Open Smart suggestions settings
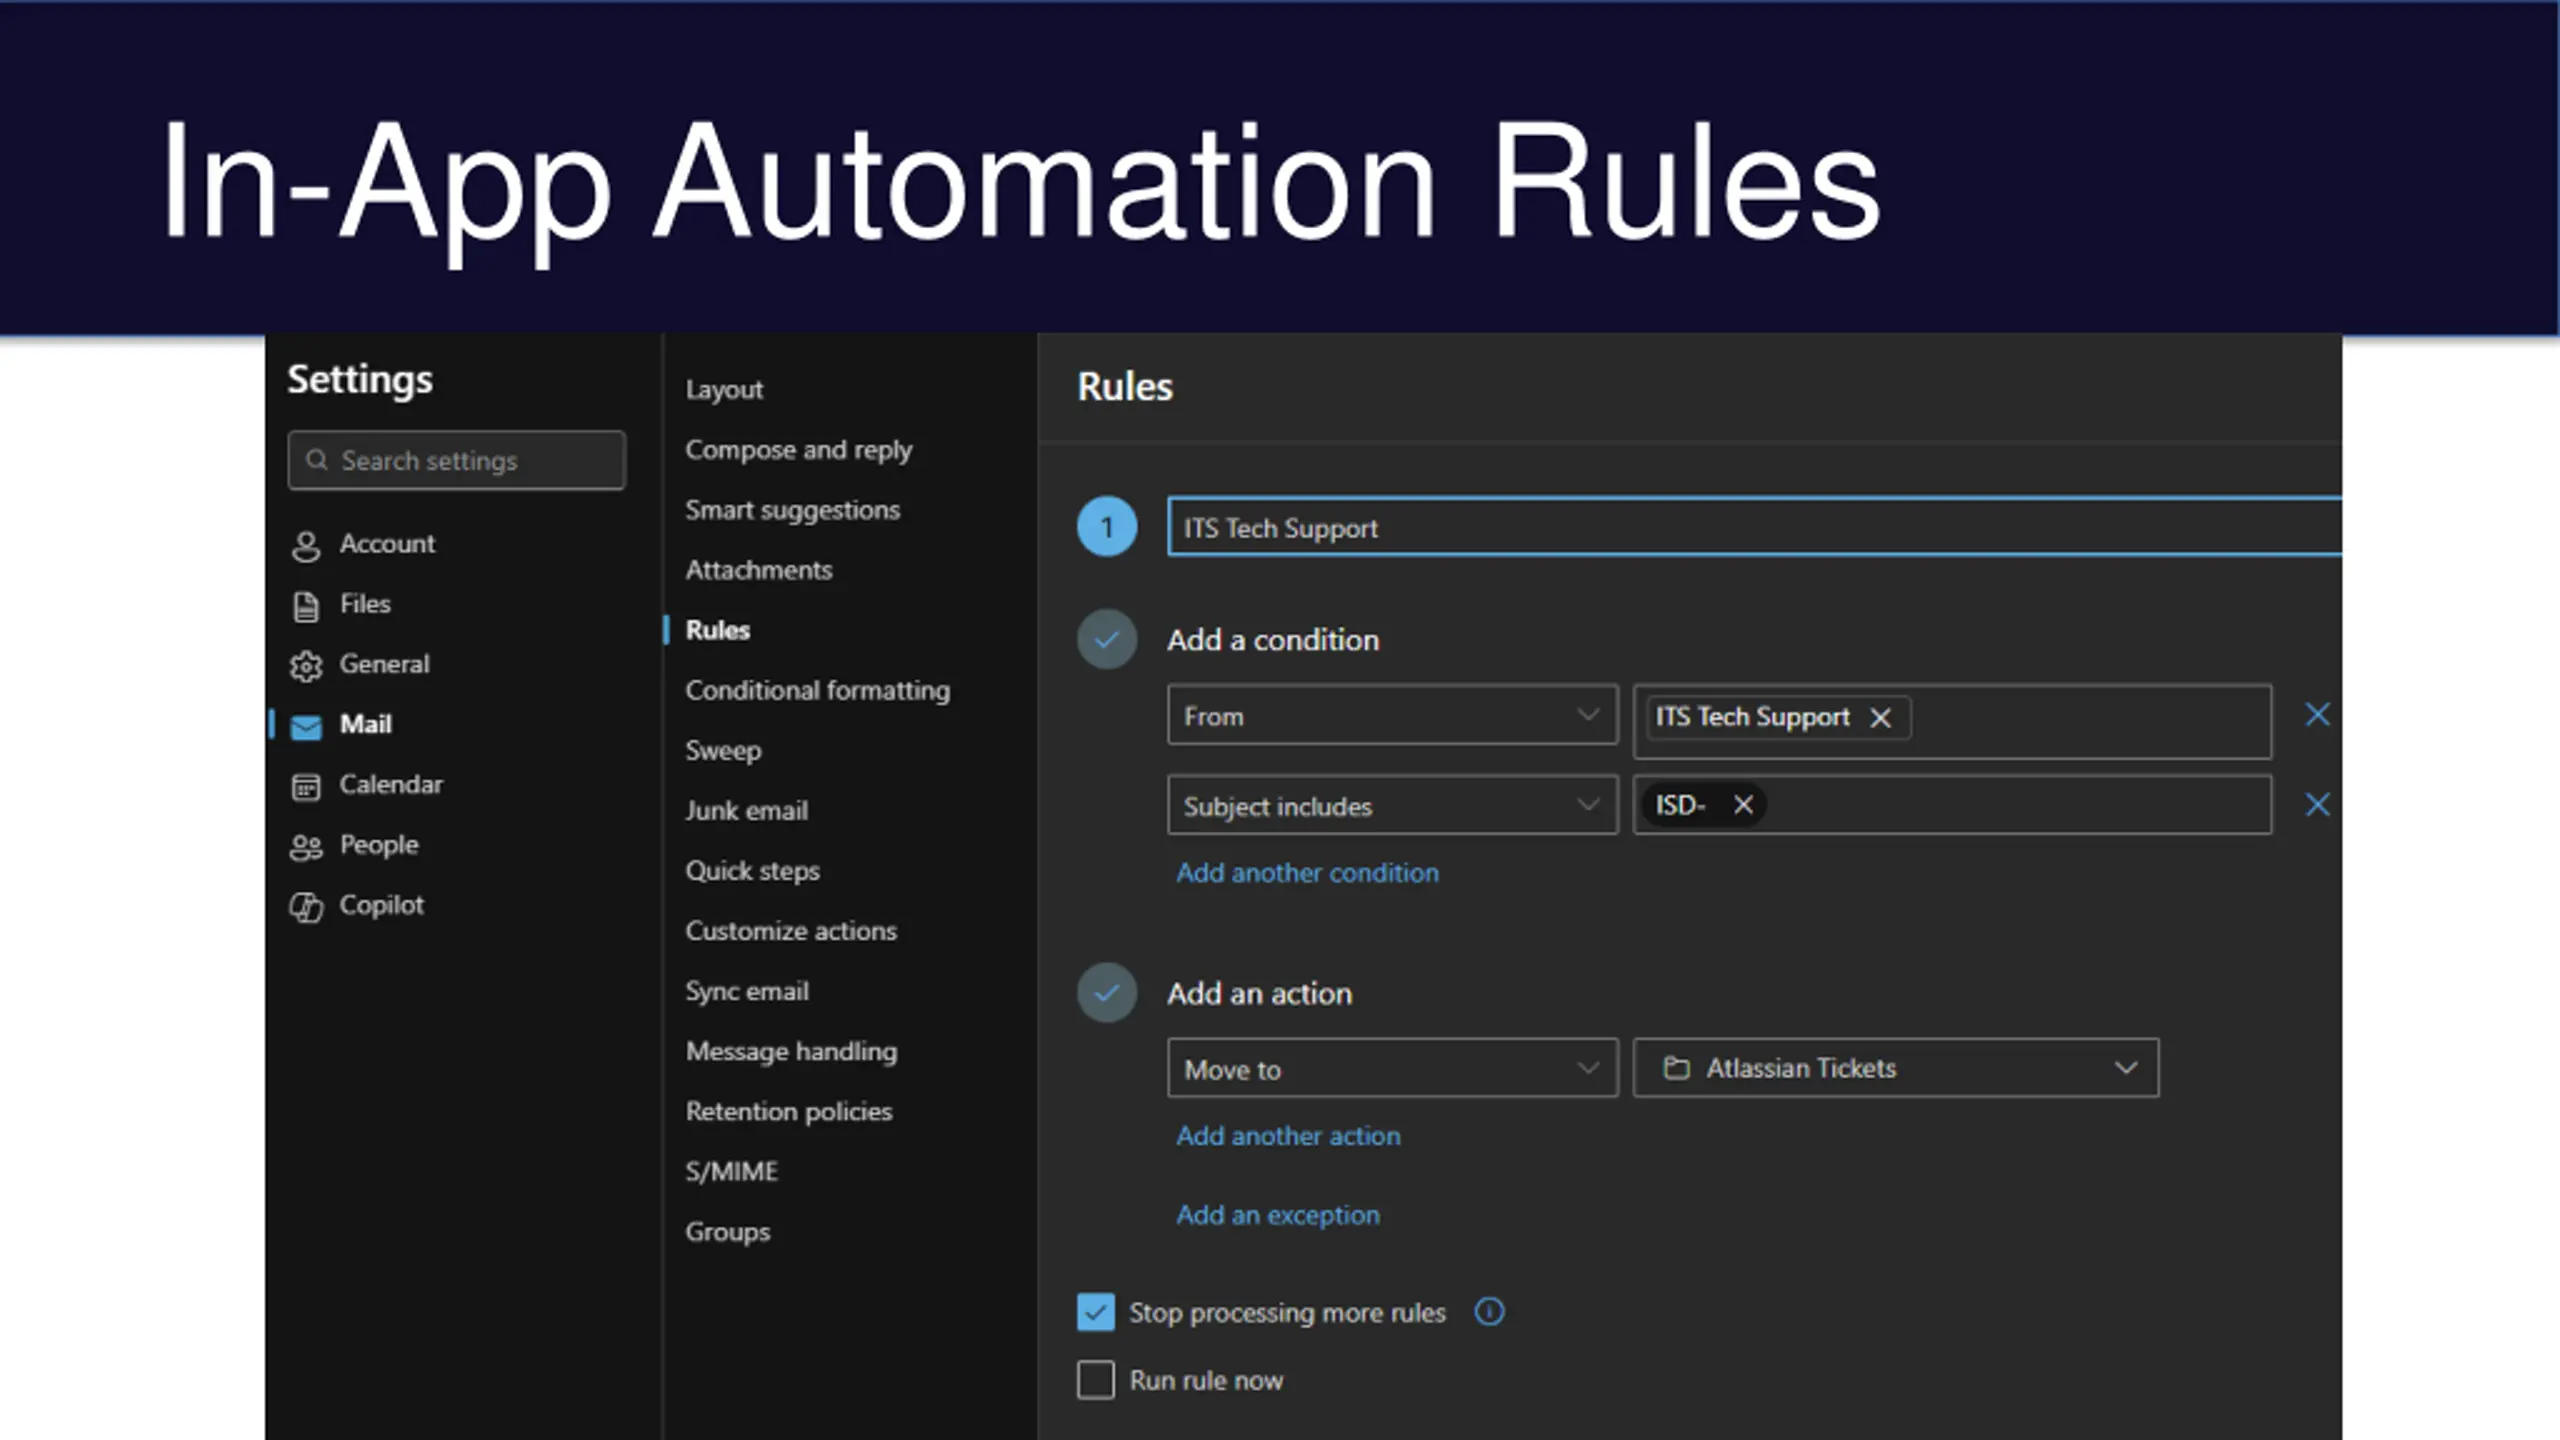This screenshot has width=2560, height=1440. pos(793,510)
